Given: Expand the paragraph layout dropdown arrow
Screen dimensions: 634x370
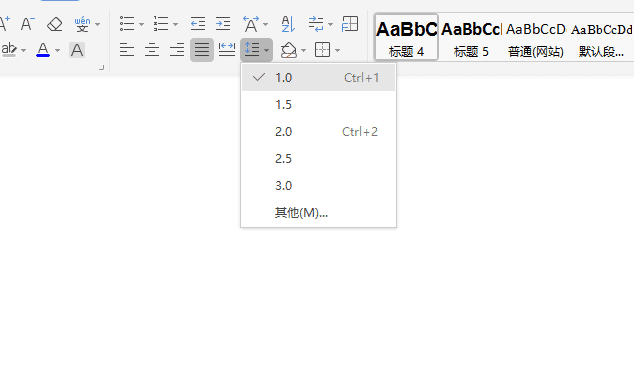Looking at the screenshot, I should [x=330, y=25].
